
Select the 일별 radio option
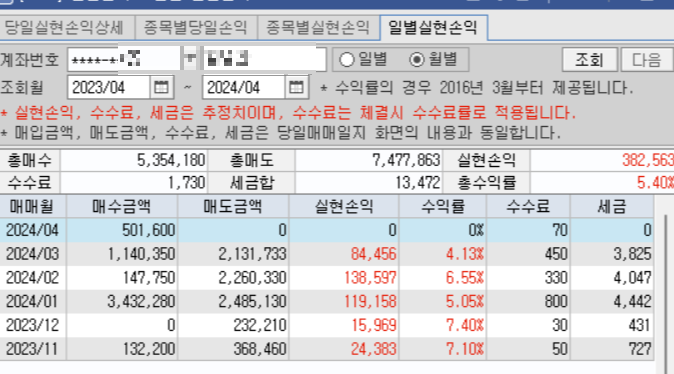[362, 59]
